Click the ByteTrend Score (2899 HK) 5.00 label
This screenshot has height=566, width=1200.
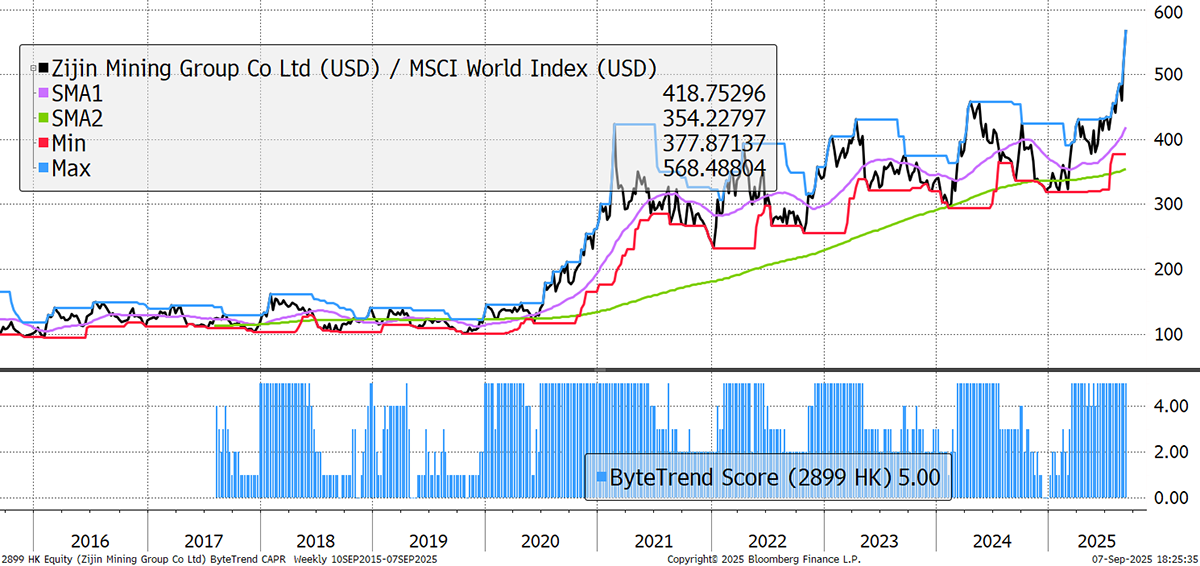coord(775,478)
